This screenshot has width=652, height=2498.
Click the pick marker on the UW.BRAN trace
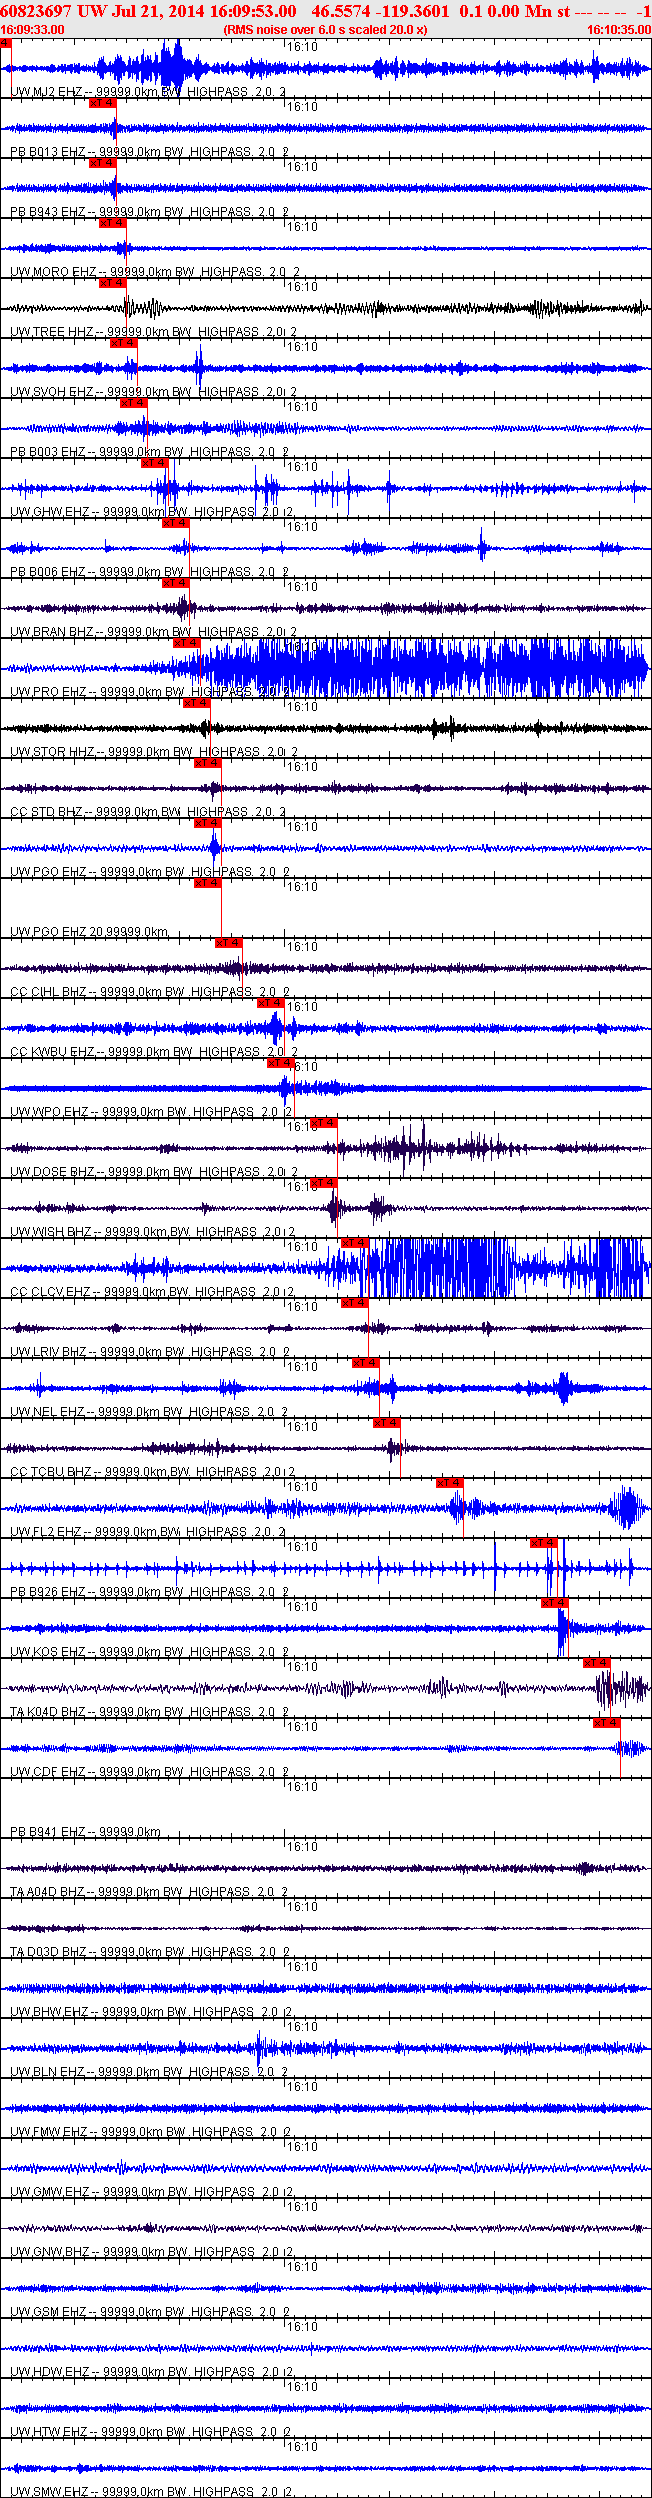click(x=176, y=583)
